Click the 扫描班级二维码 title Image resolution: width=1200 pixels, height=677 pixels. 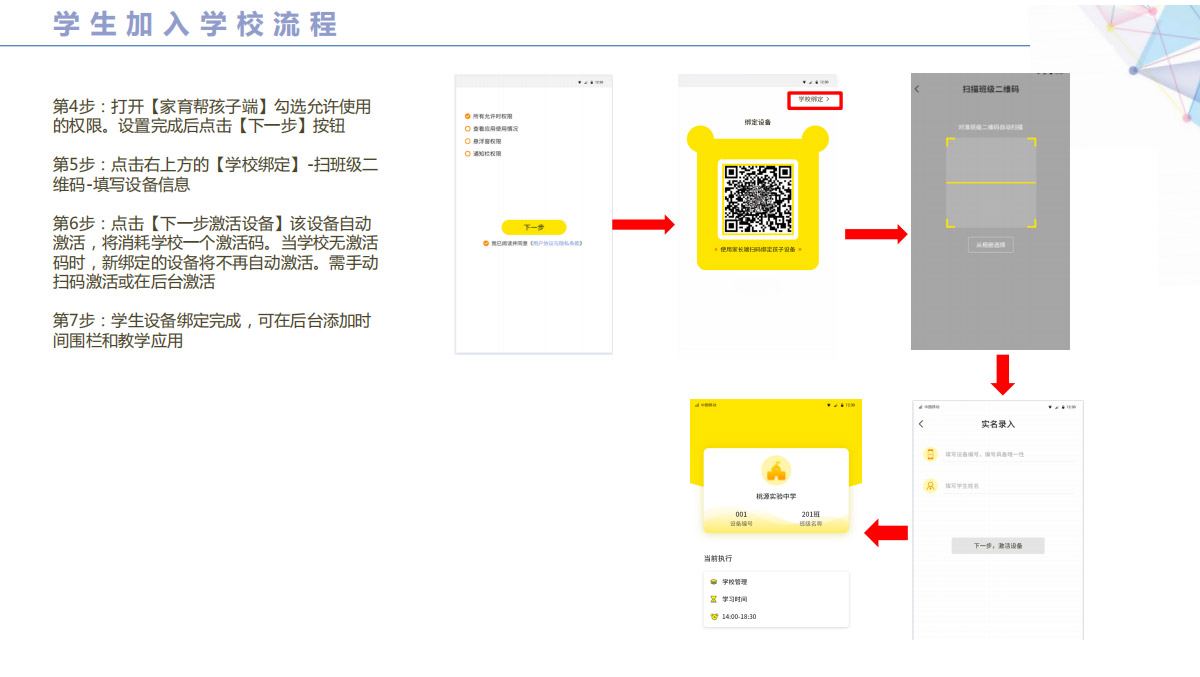click(x=990, y=89)
